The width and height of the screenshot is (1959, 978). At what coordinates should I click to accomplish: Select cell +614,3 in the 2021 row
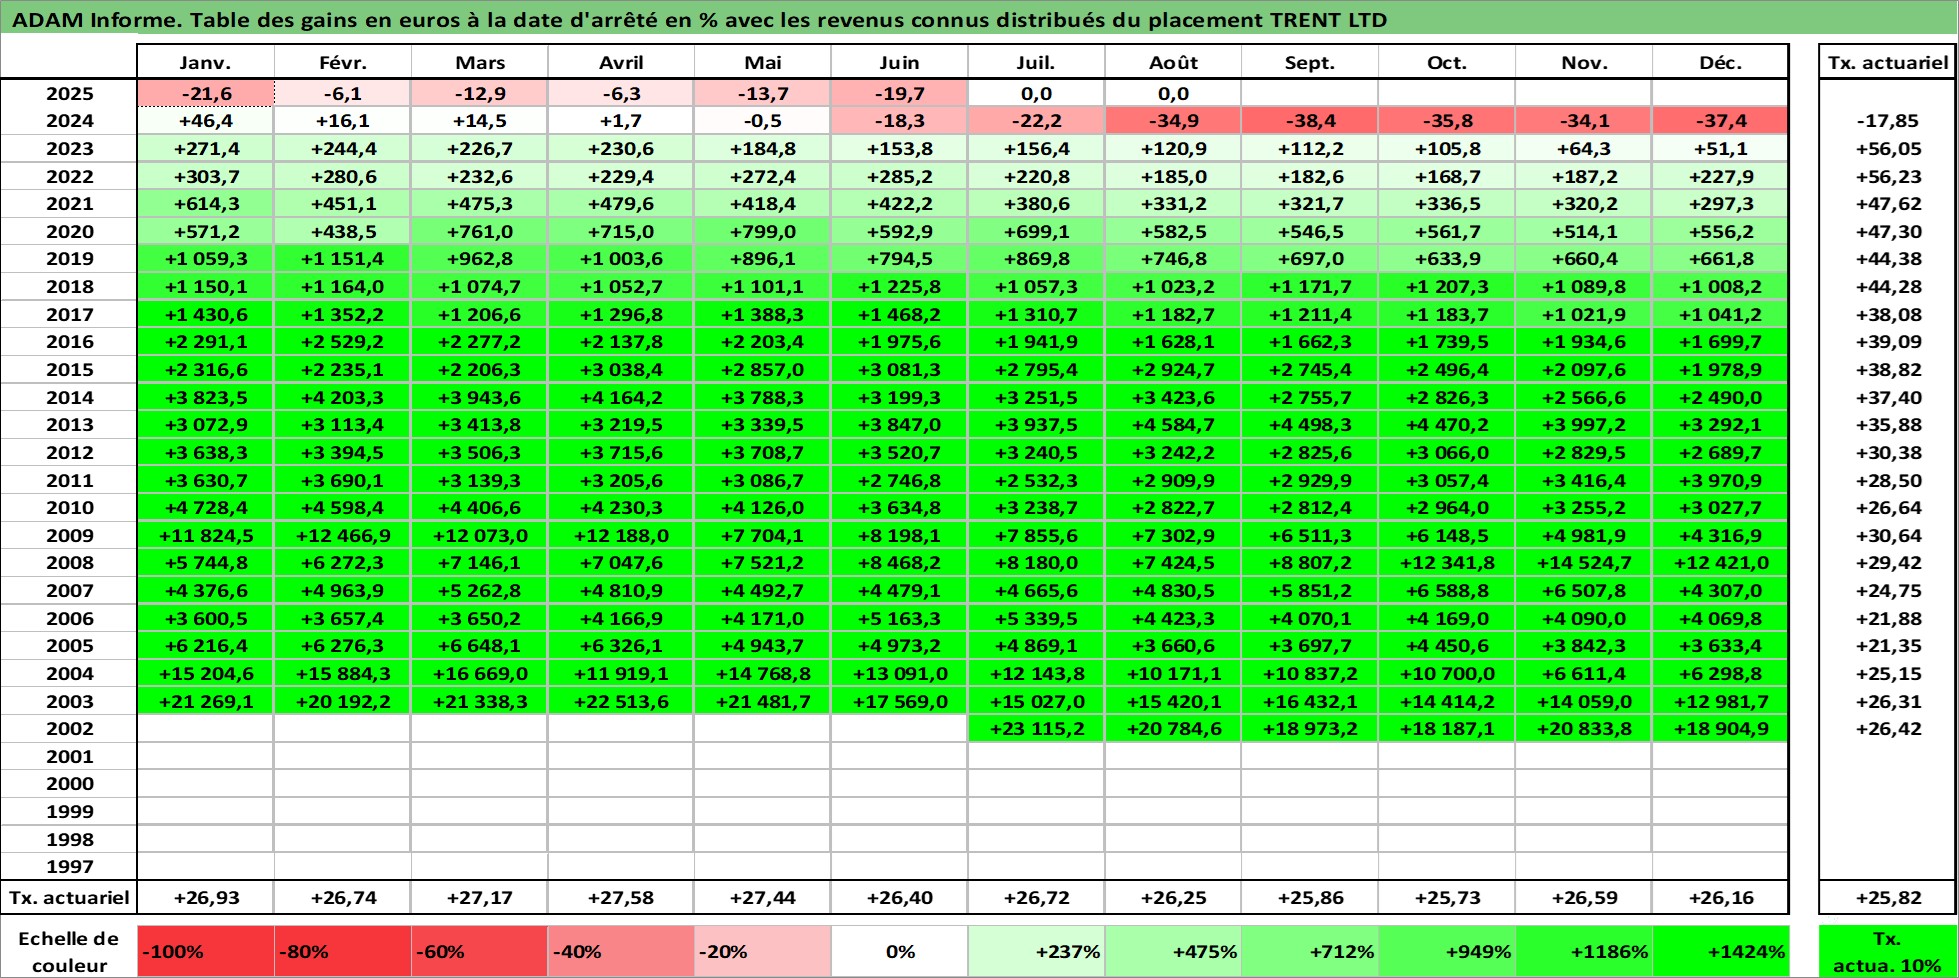[x=205, y=204]
